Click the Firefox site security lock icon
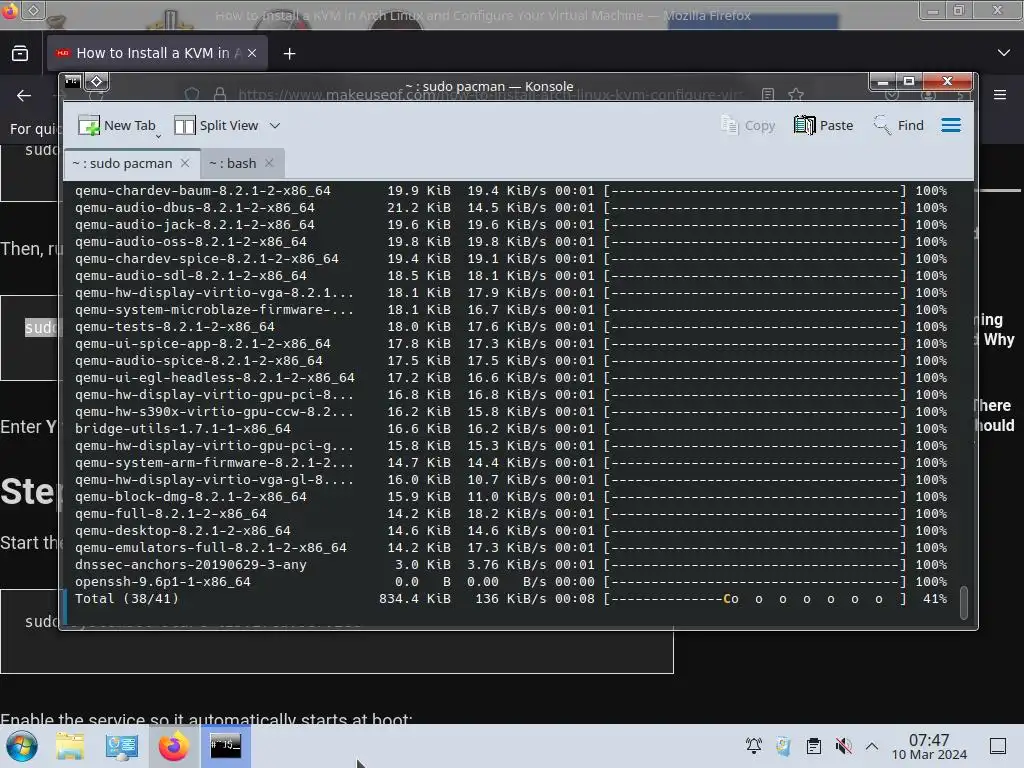The width and height of the screenshot is (1024, 768). coord(220,95)
